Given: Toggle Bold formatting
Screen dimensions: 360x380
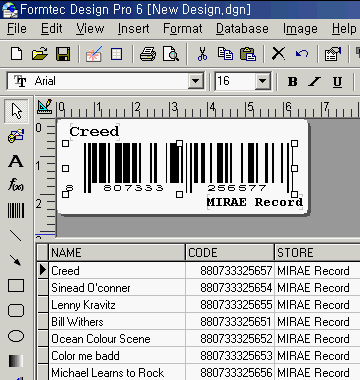Looking at the screenshot, I should coord(292,81).
